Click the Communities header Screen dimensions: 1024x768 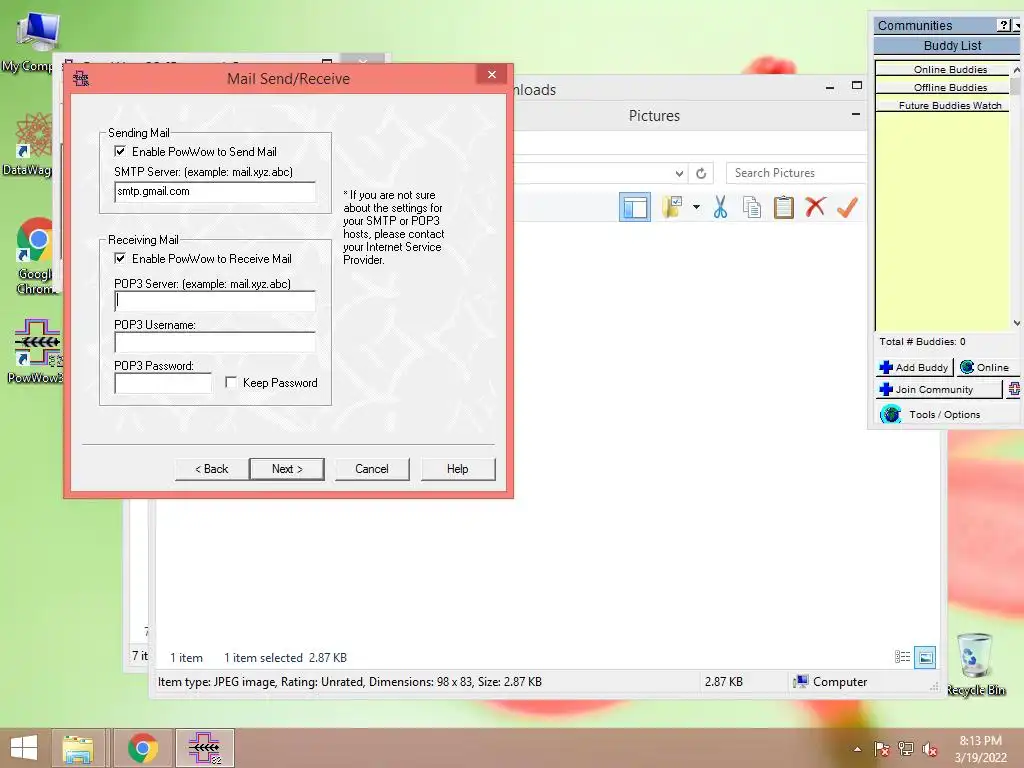[914, 25]
